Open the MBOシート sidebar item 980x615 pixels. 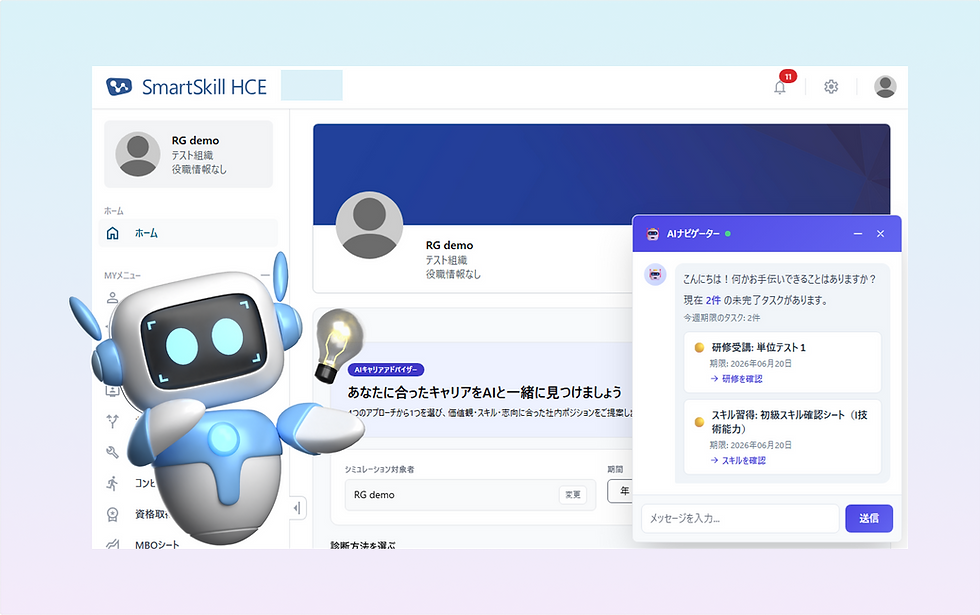(x=157, y=544)
